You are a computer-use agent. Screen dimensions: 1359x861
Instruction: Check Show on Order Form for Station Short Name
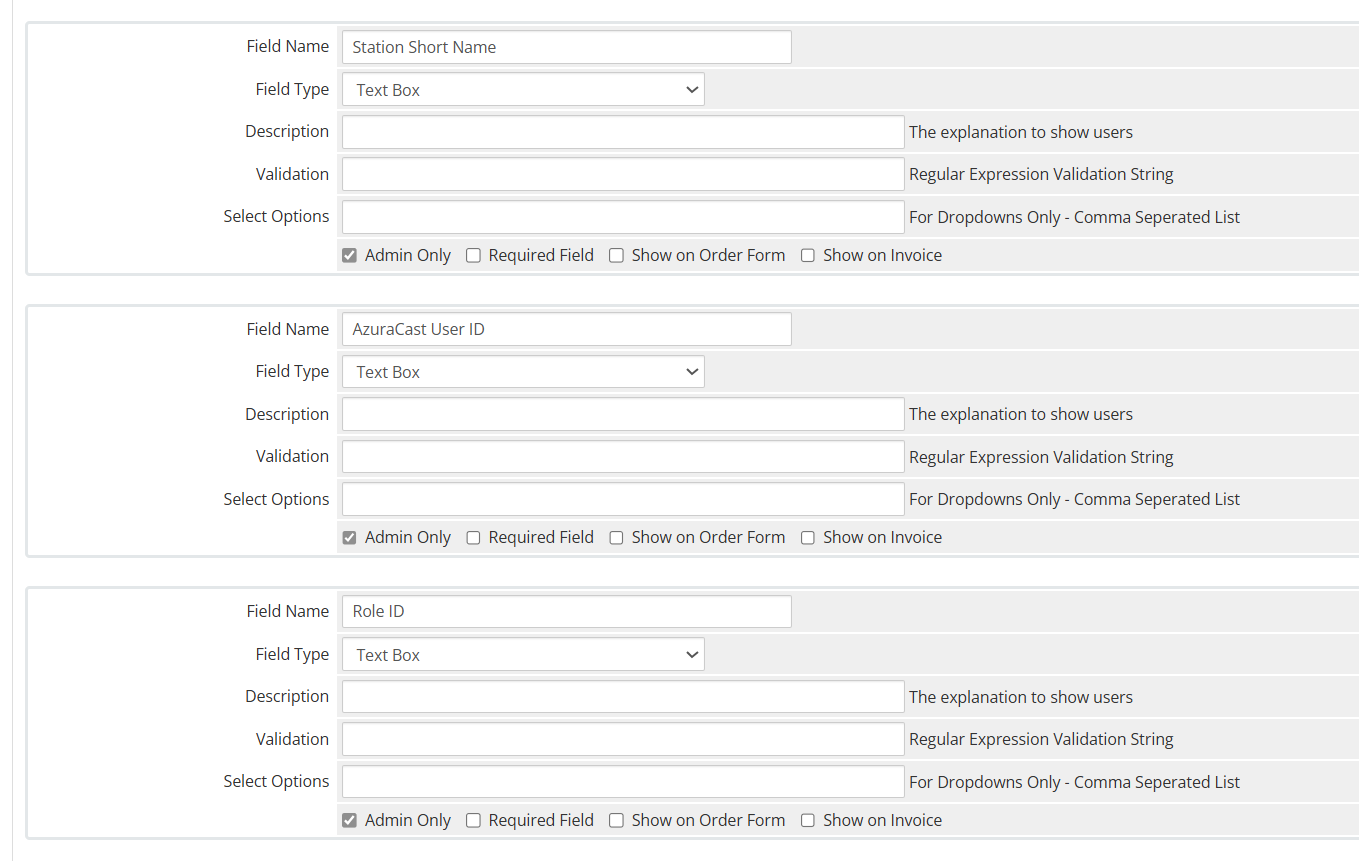[616, 255]
